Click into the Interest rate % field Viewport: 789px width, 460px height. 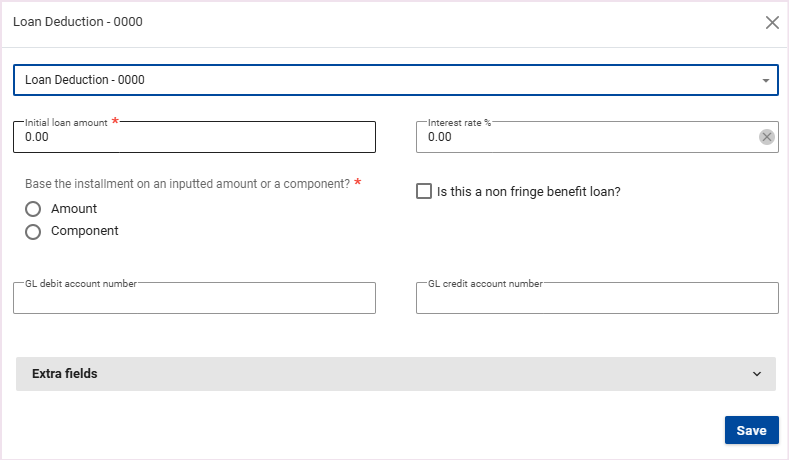pyautogui.click(x=585, y=138)
